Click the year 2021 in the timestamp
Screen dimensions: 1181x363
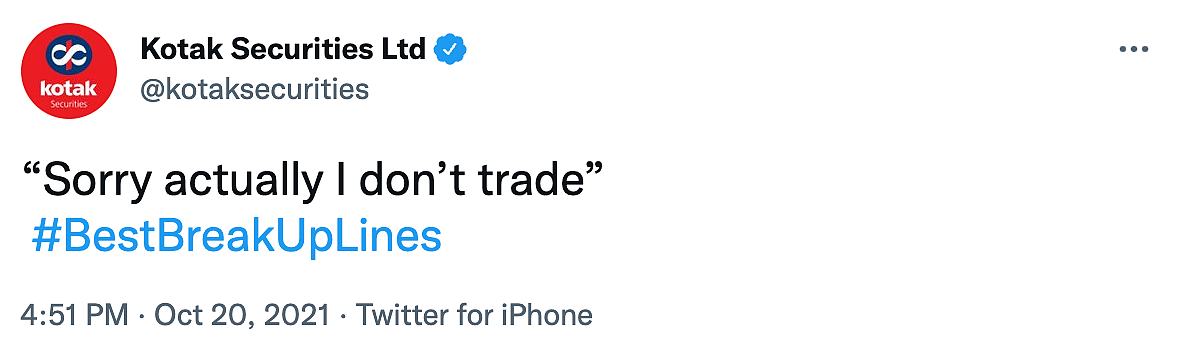click(x=298, y=315)
